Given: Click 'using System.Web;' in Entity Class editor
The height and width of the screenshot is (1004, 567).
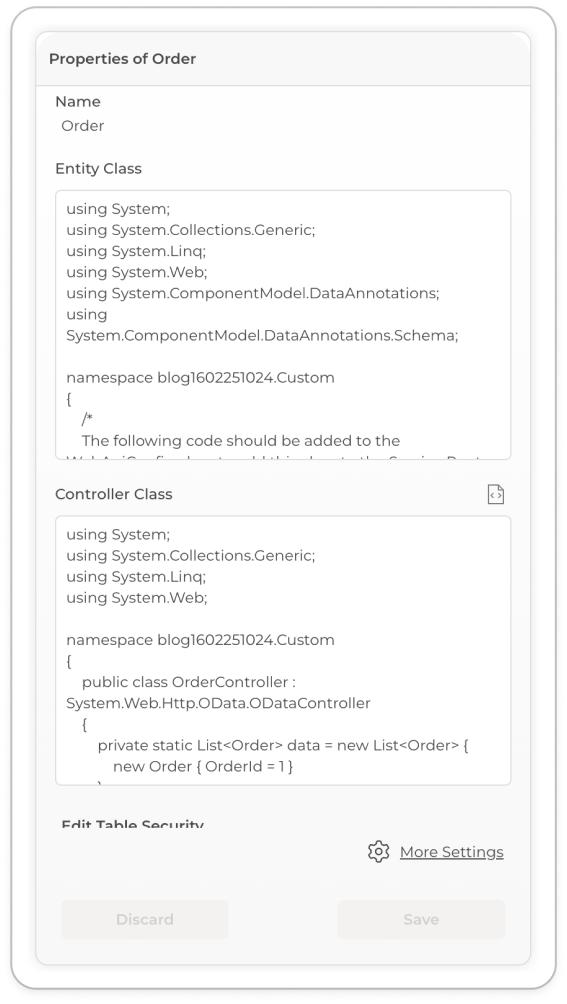Looking at the screenshot, I should tap(137, 272).
